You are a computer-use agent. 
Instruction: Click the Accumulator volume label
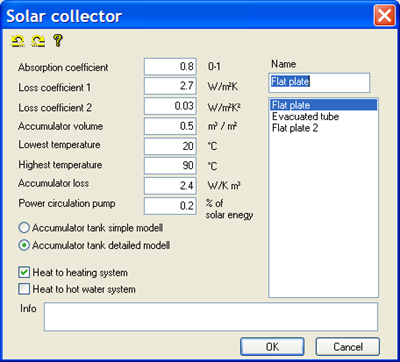[61, 126]
